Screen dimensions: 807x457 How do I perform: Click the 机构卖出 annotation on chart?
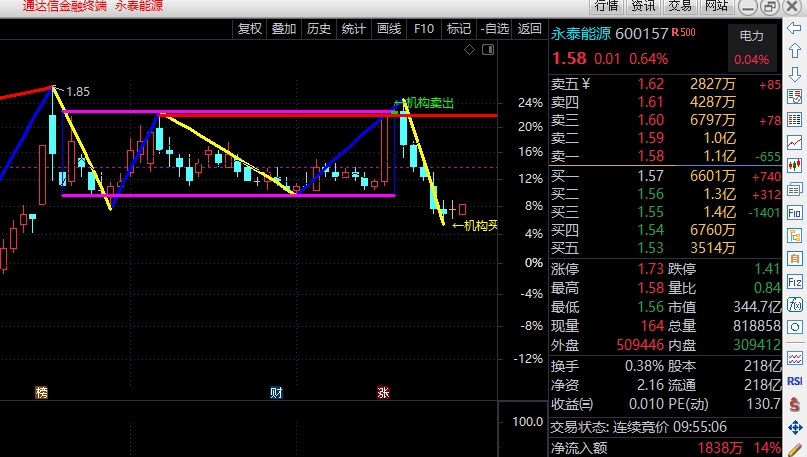tap(429, 103)
